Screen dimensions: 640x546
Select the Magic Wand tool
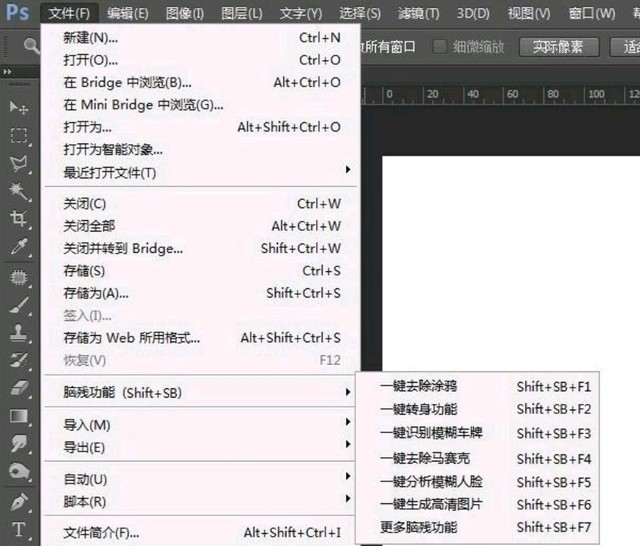click(19, 191)
